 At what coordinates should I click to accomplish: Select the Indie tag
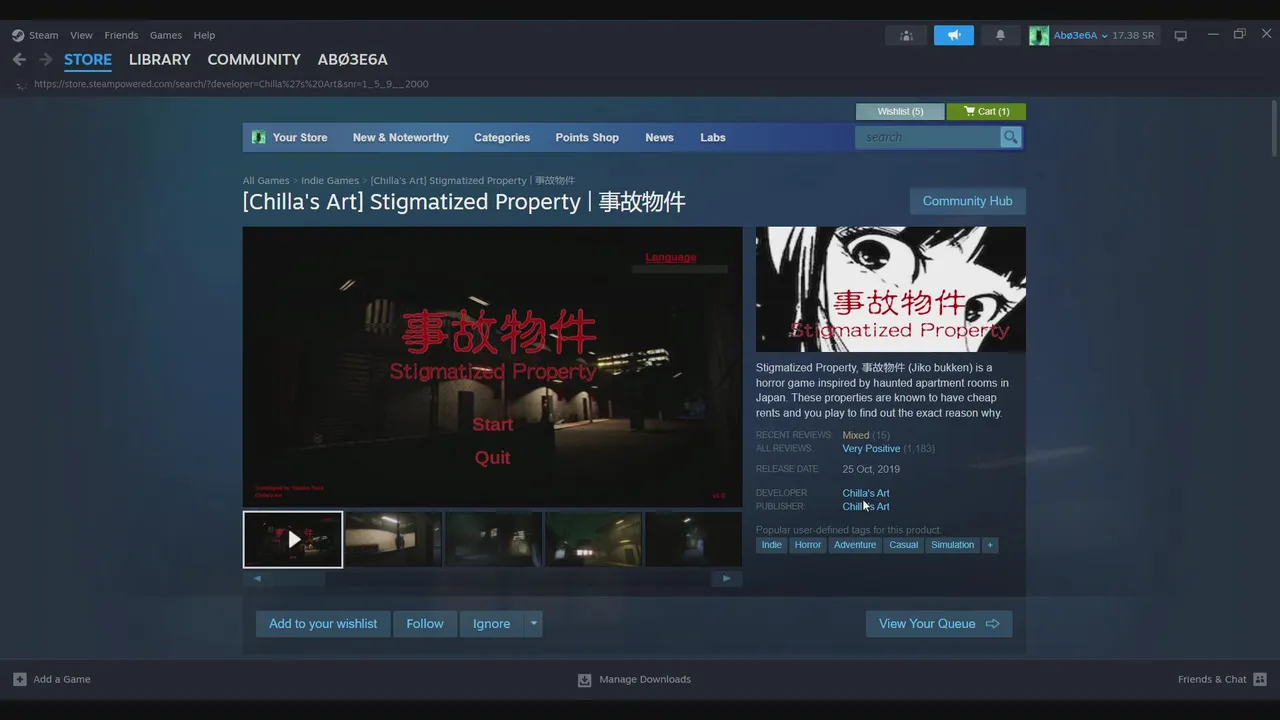coord(772,545)
